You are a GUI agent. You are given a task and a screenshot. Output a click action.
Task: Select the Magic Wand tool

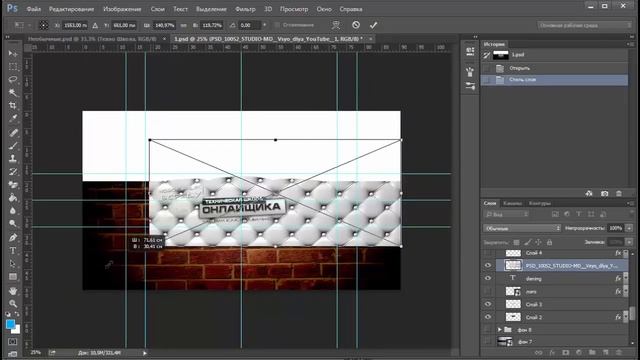13,93
